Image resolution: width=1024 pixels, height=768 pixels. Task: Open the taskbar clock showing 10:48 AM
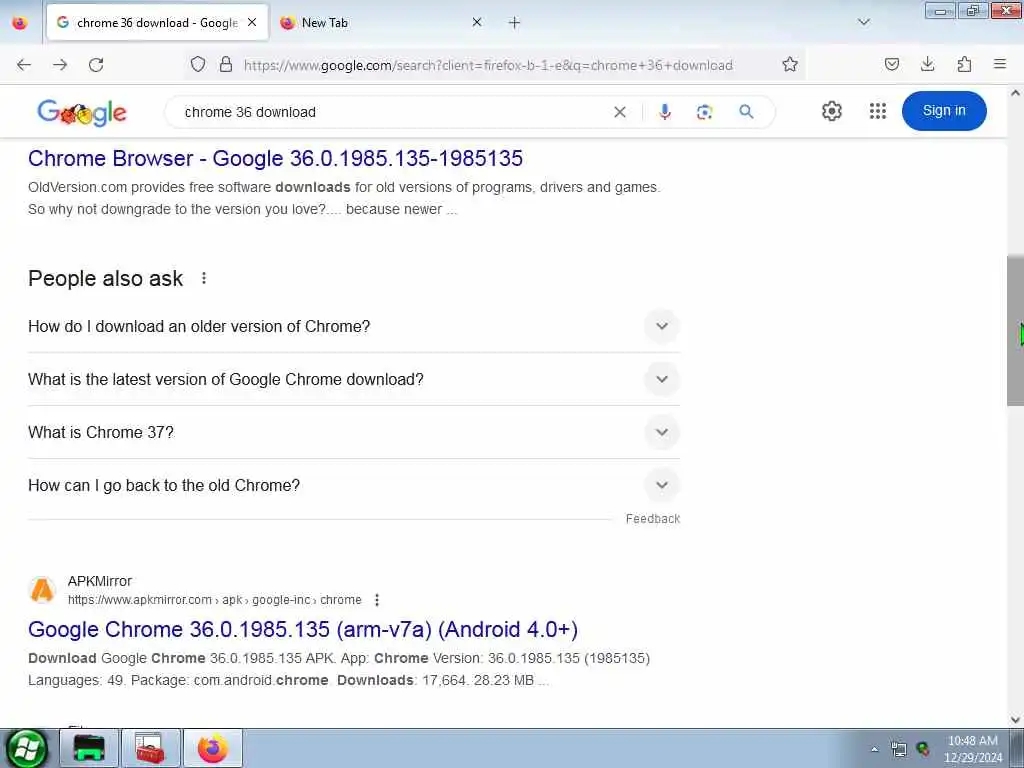(x=973, y=749)
